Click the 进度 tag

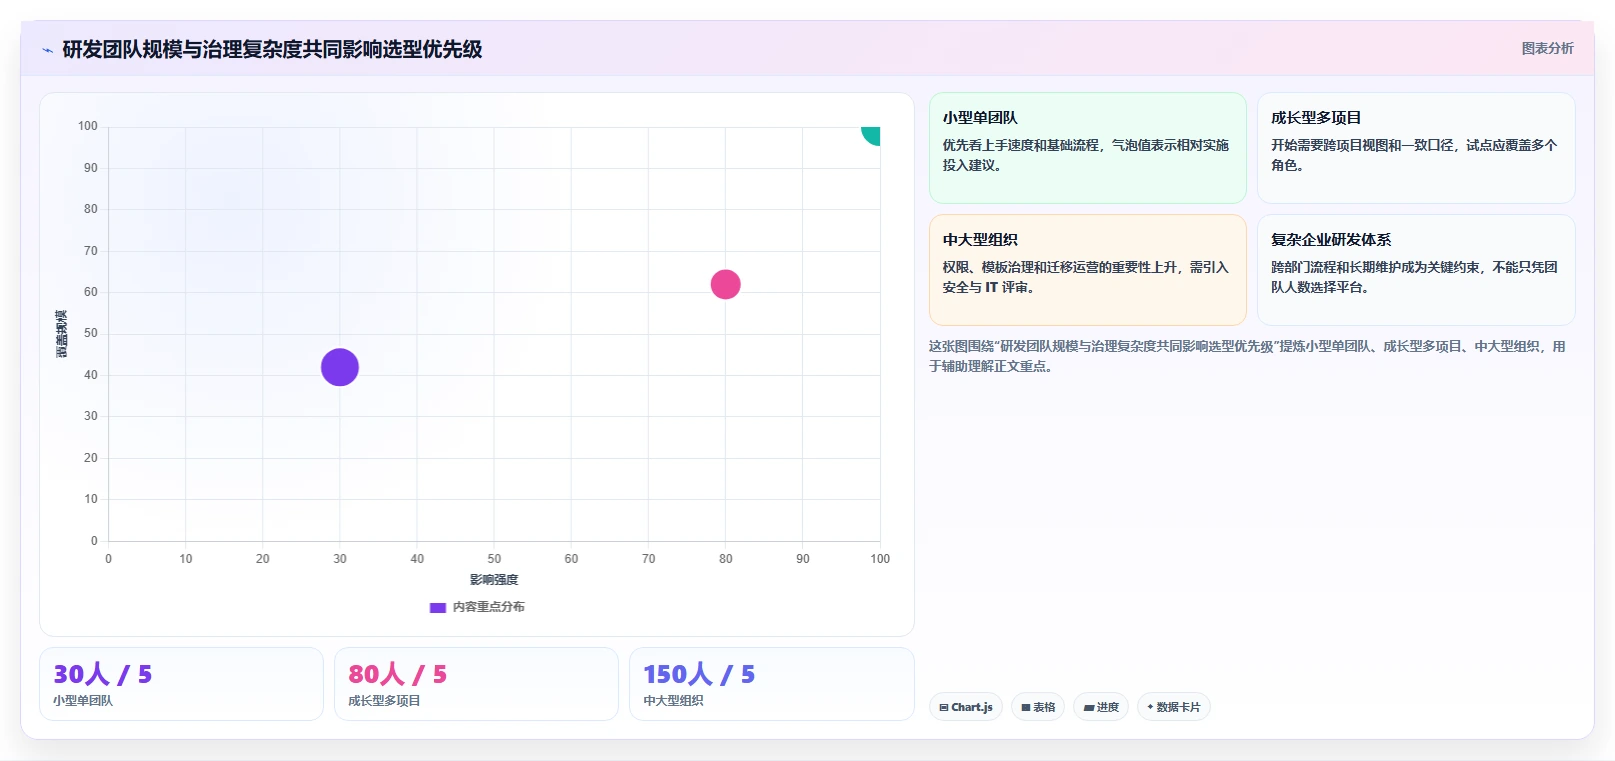[x=1101, y=707]
